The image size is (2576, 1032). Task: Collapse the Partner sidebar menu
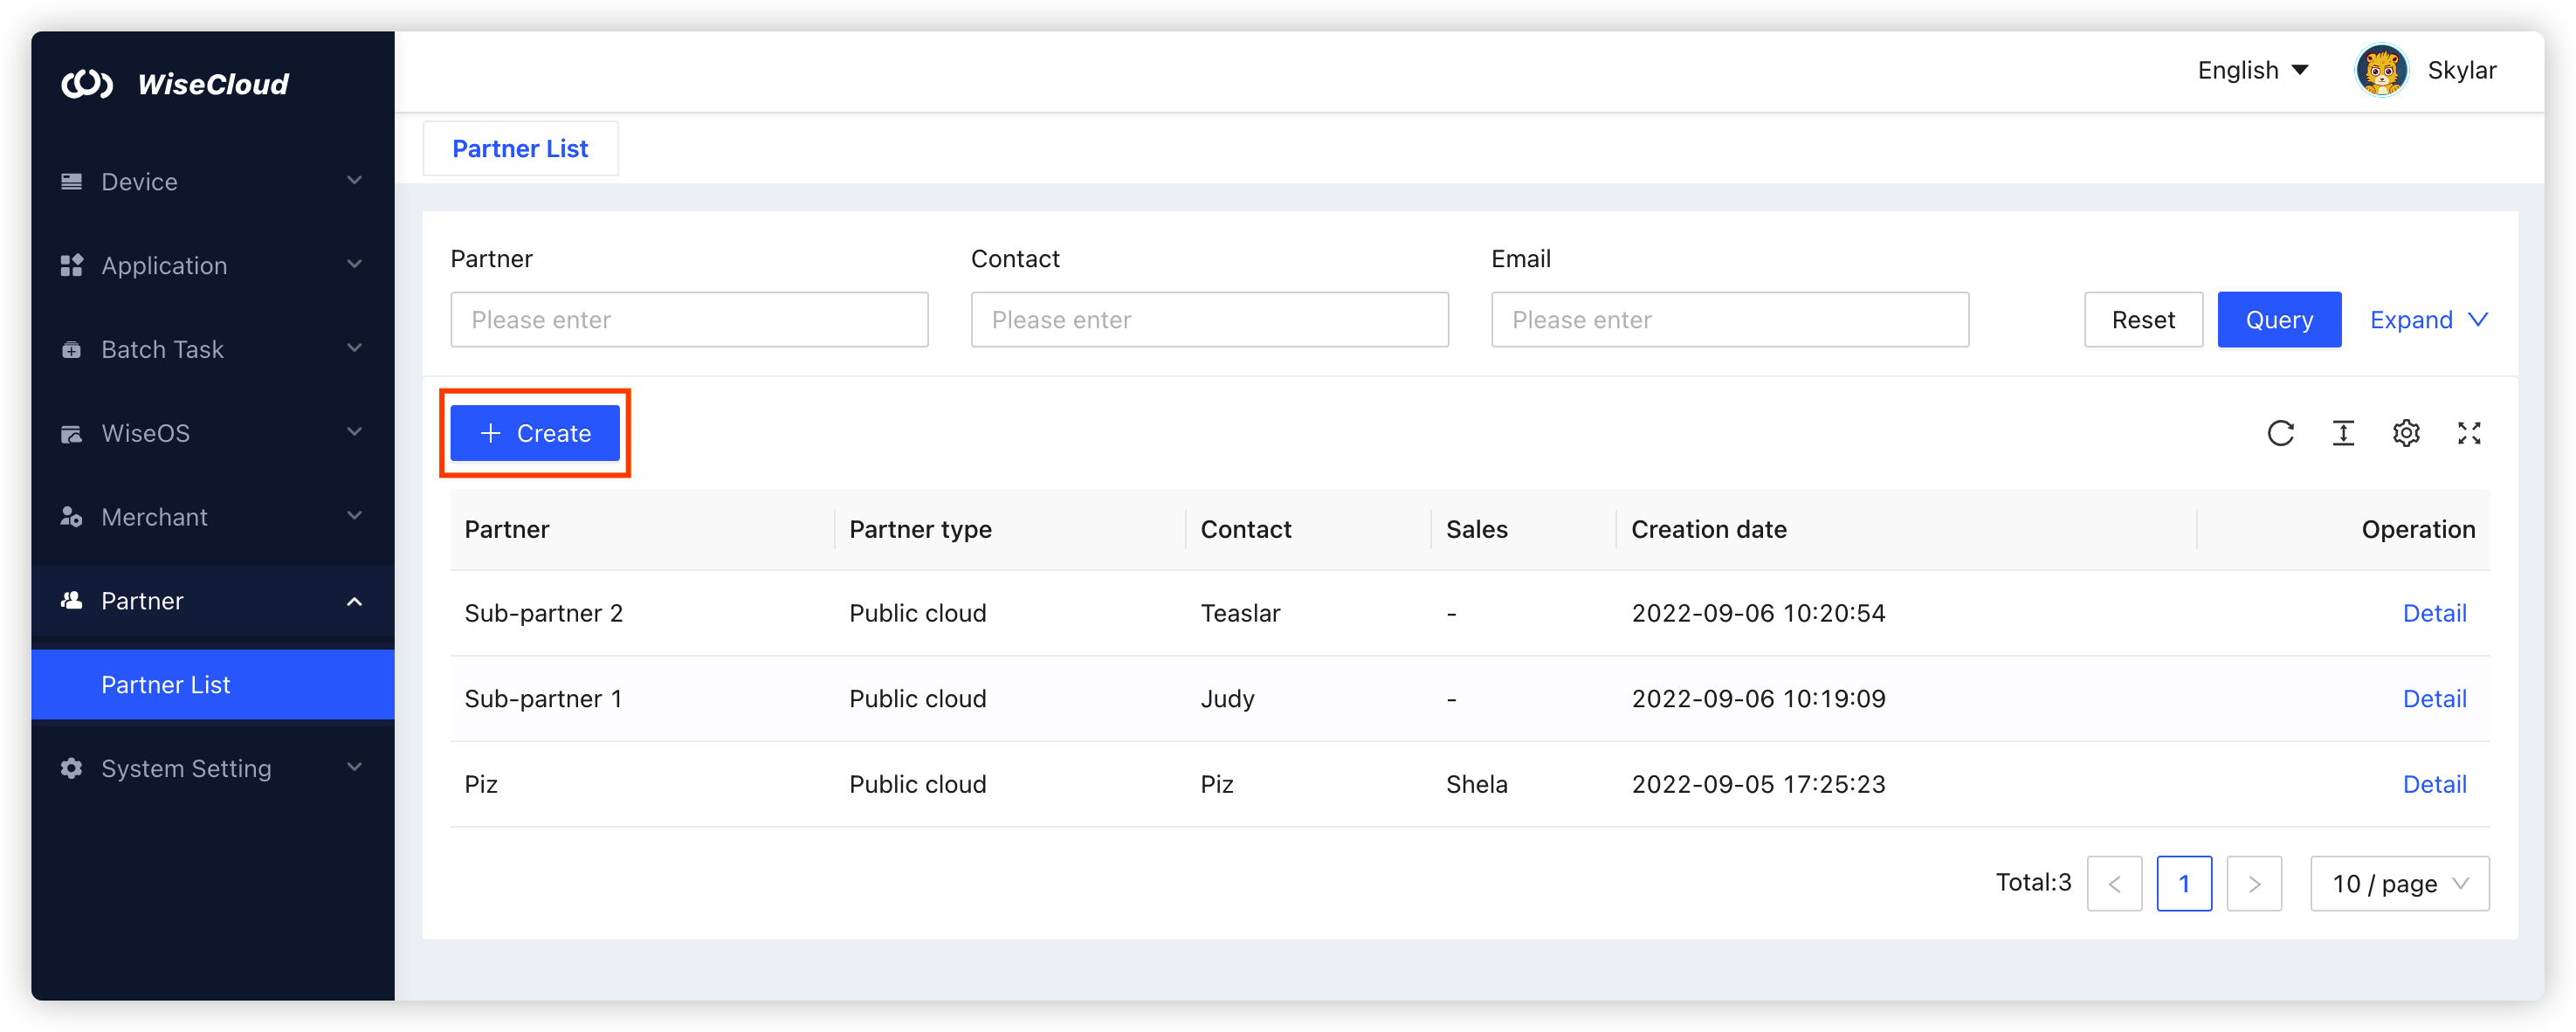pos(354,601)
